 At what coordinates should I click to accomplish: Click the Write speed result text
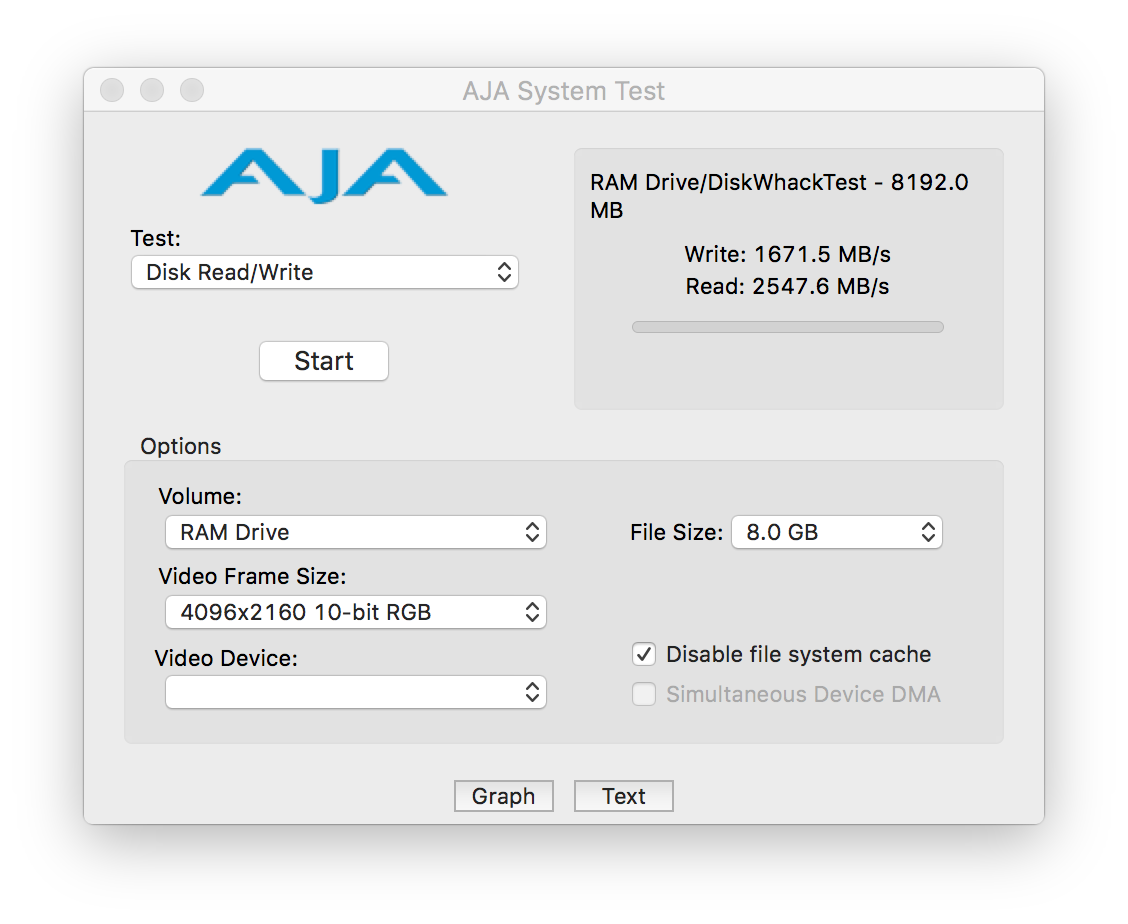[x=787, y=254]
